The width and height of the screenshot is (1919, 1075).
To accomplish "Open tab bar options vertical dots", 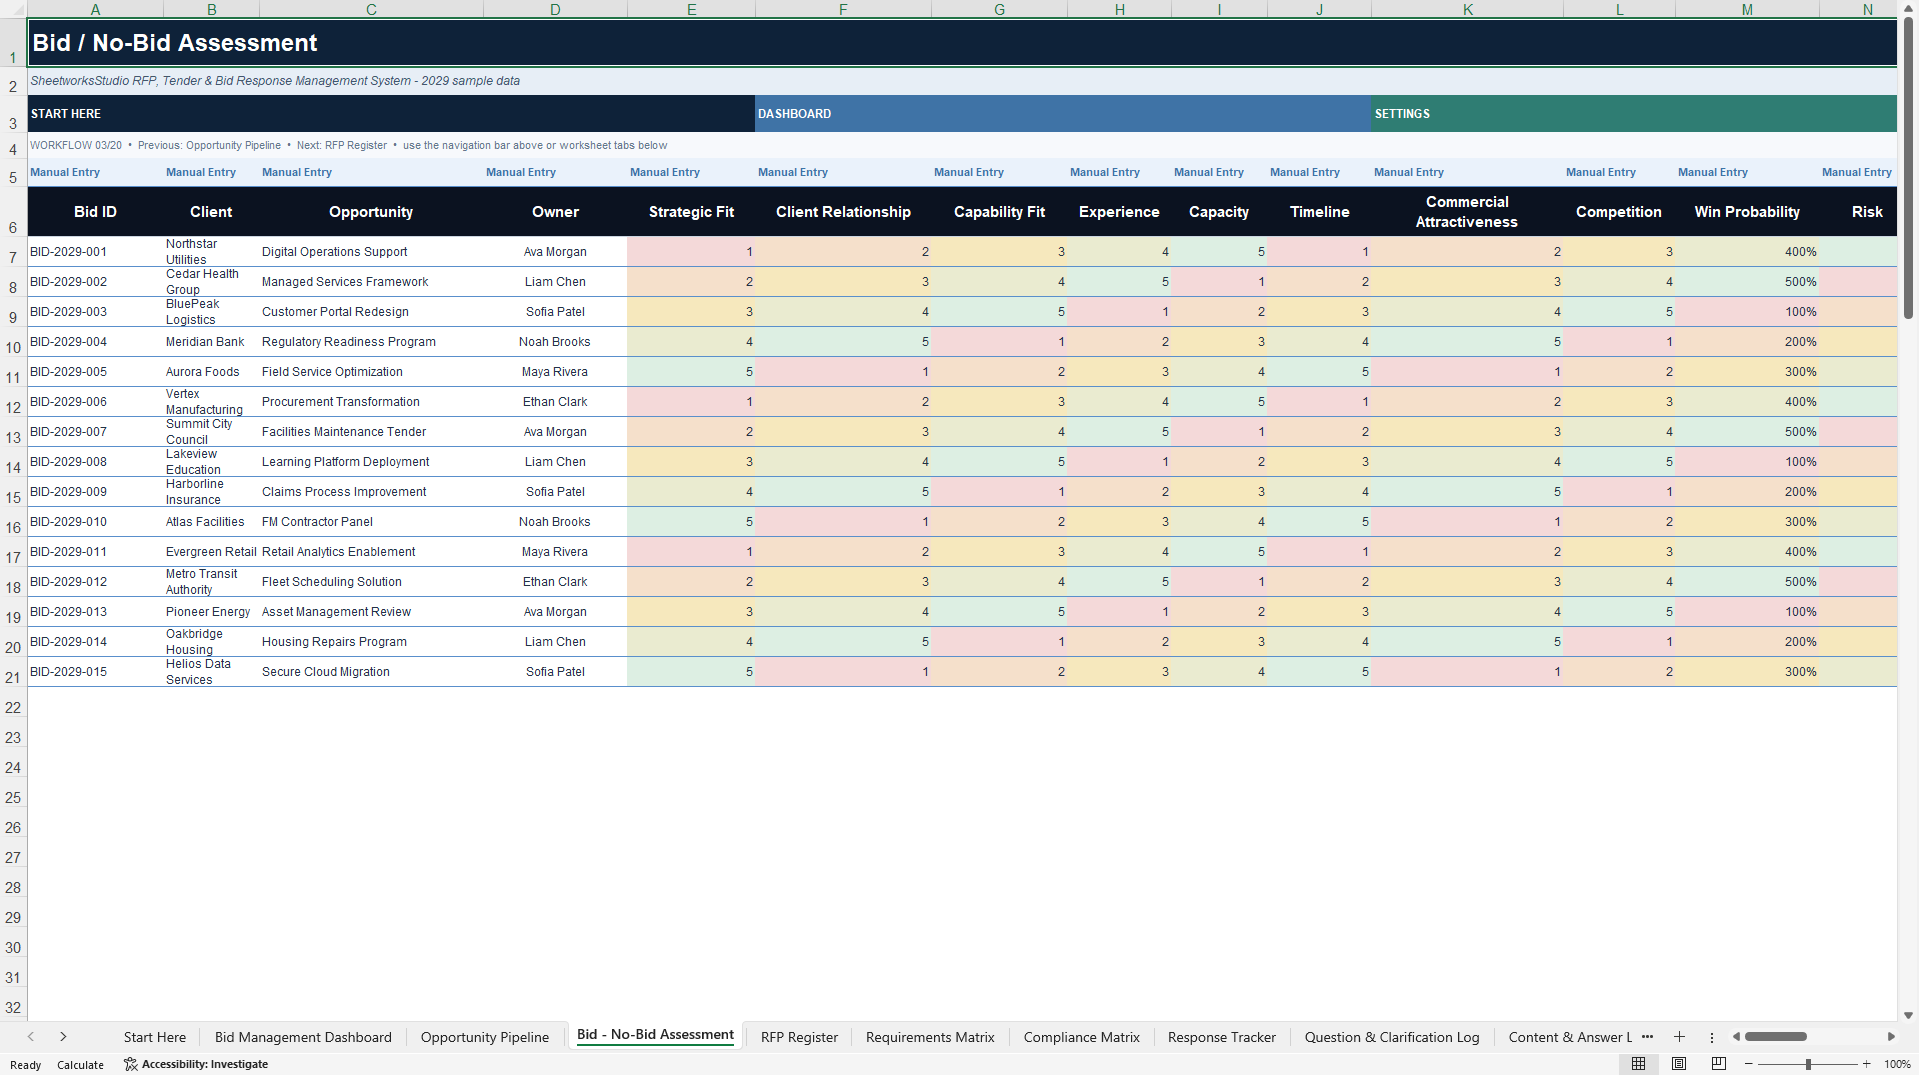I will (x=1711, y=1037).
